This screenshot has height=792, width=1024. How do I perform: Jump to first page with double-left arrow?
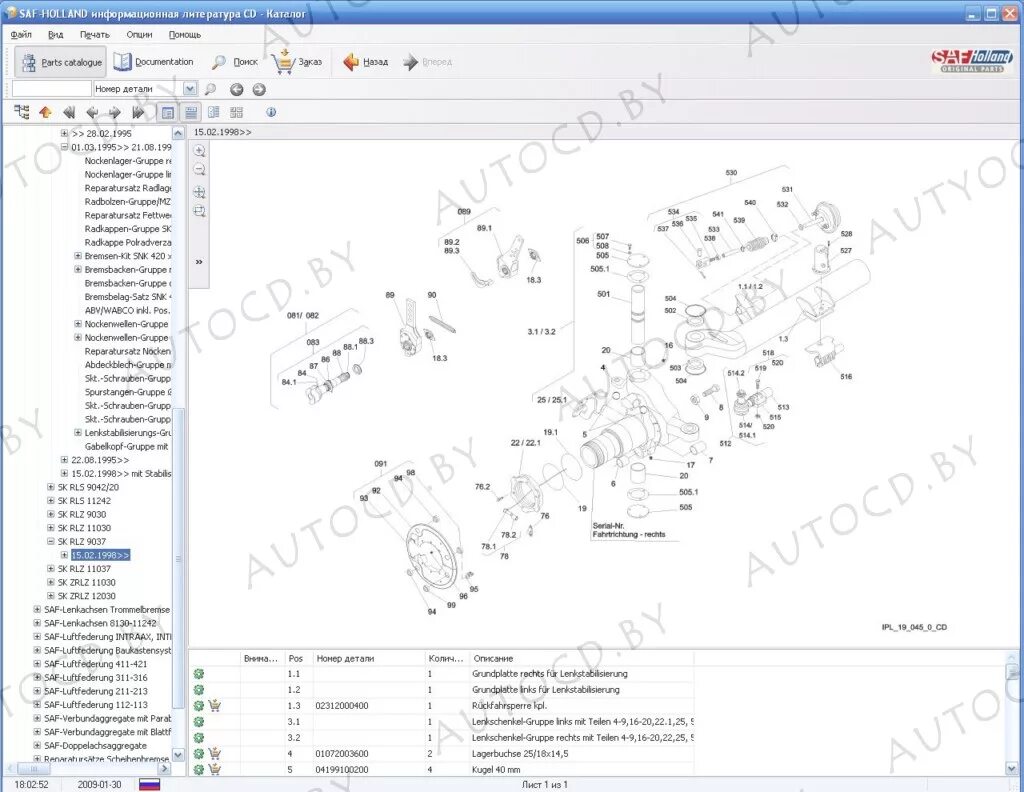pos(69,112)
